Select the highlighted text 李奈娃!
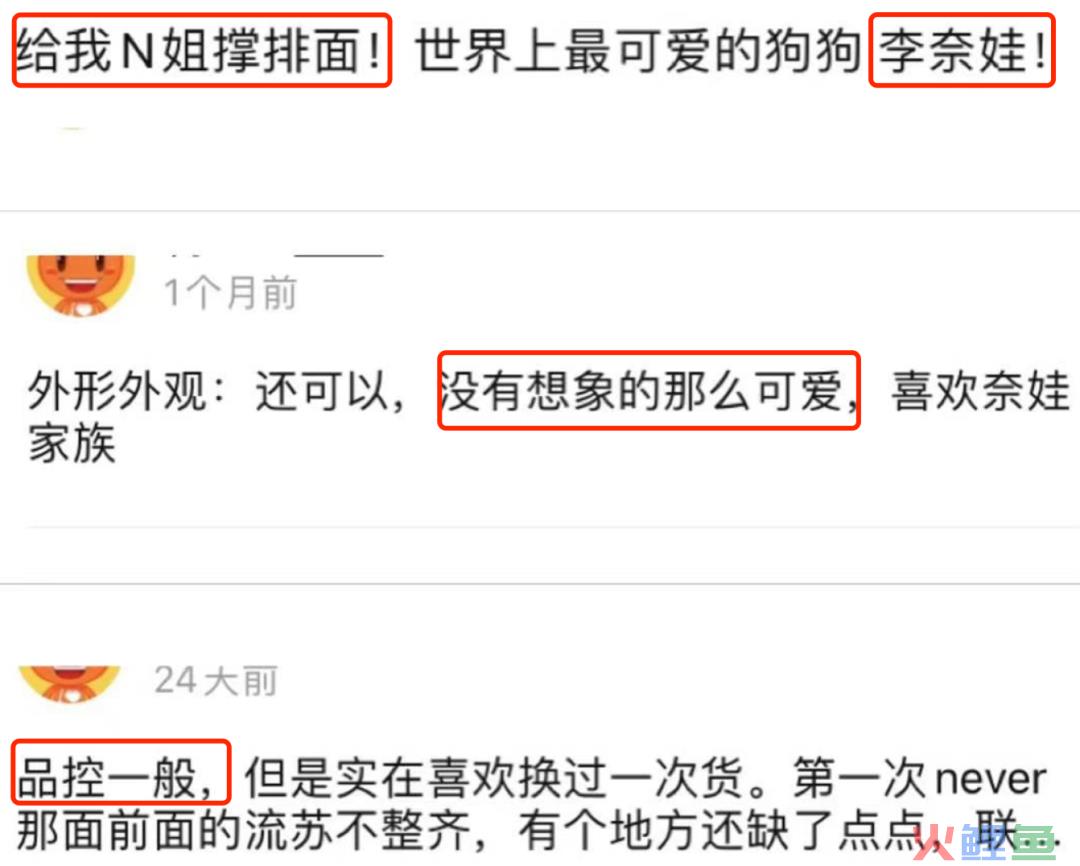 pyautogui.click(x=962, y=50)
